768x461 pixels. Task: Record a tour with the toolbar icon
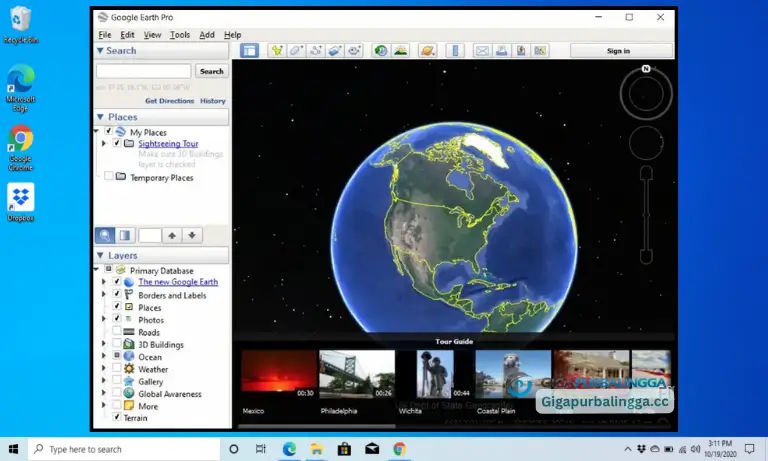pyautogui.click(x=354, y=50)
